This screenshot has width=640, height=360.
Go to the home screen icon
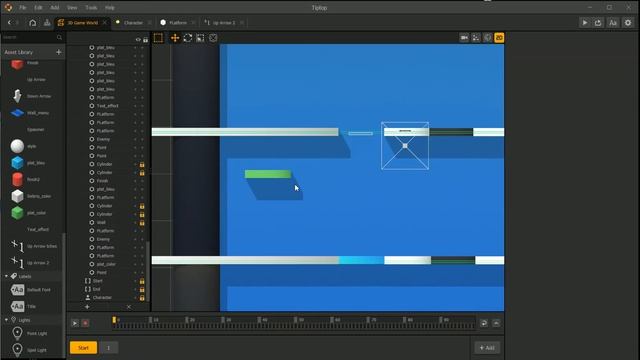[33, 23]
